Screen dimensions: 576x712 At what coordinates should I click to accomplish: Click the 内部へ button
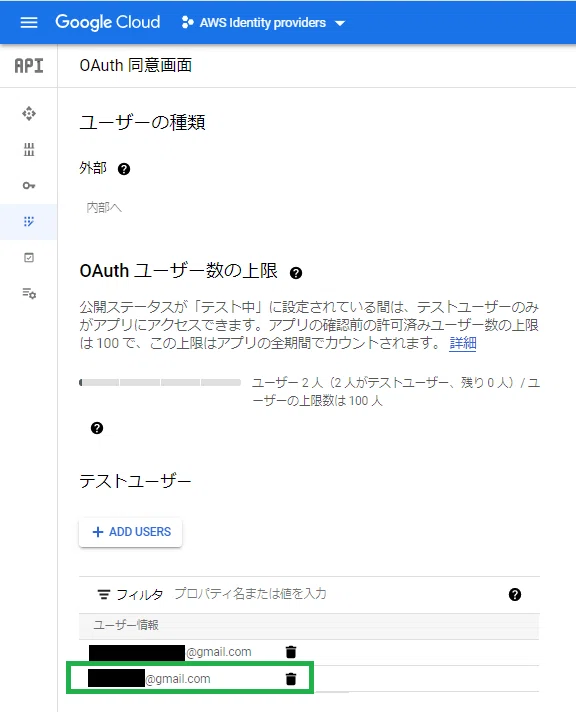(104, 208)
